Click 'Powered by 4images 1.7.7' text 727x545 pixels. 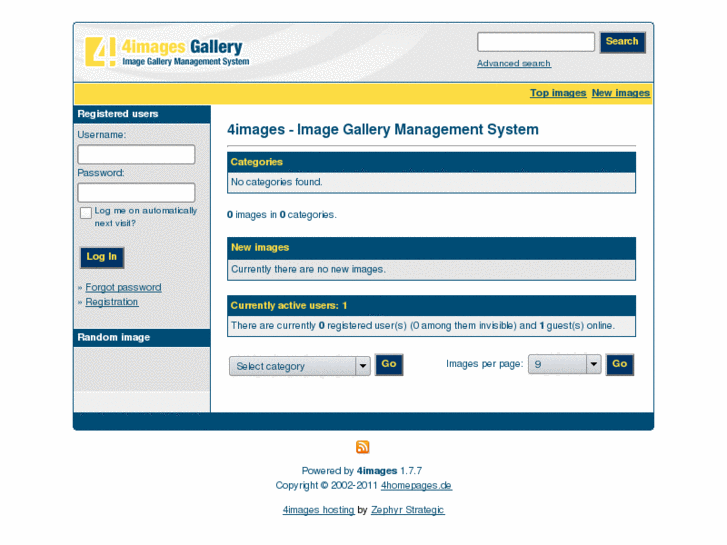pos(362,471)
